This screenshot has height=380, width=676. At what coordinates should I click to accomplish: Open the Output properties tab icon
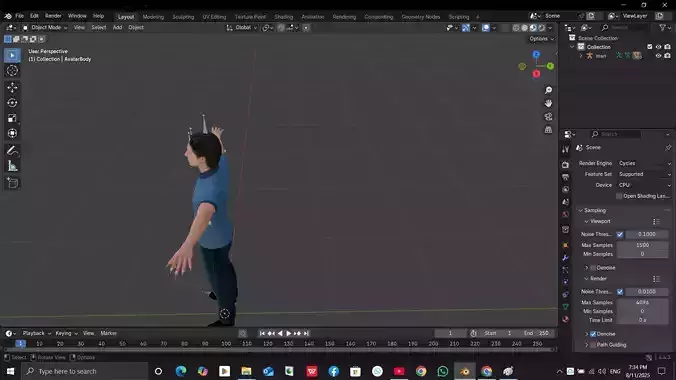565,177
